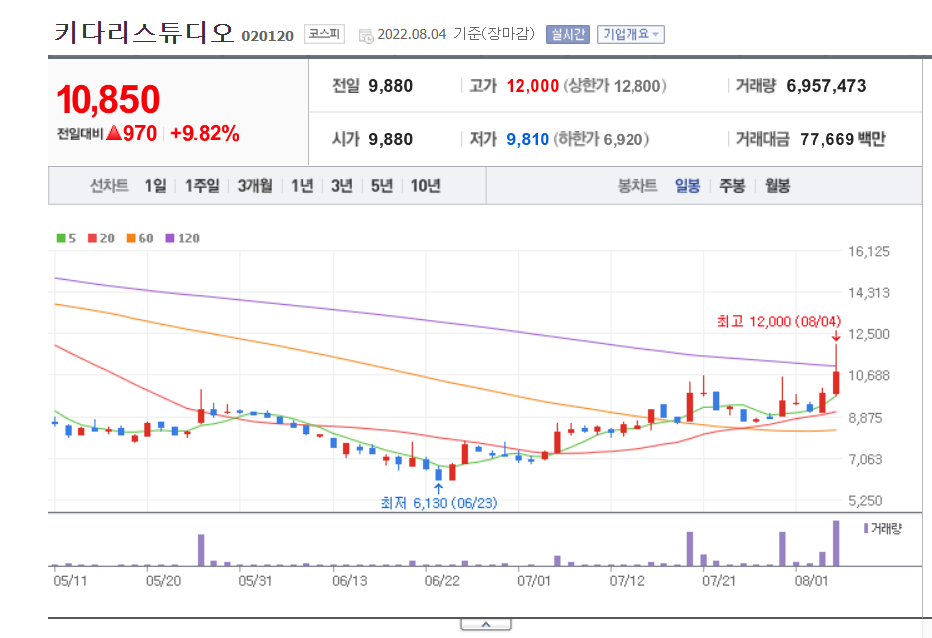Select the 3개월 line chart tab
This screenshot has width=932, height=638.
[x=255, y=186]
